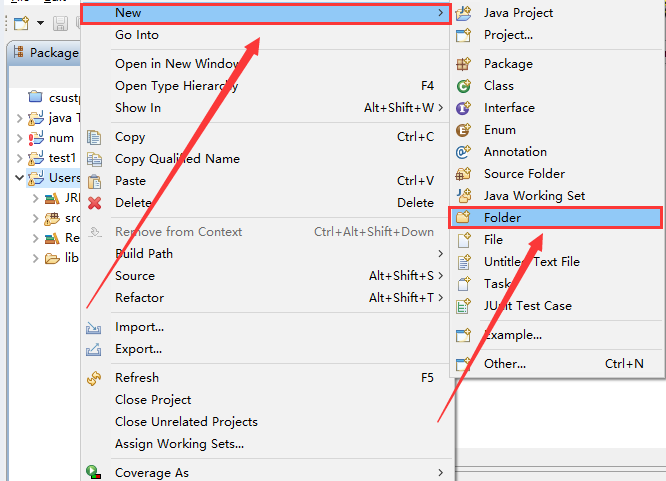Screen dimensions: 666x481
Task: Click the Other... wizard icon
Action: (x=463, y=364)
